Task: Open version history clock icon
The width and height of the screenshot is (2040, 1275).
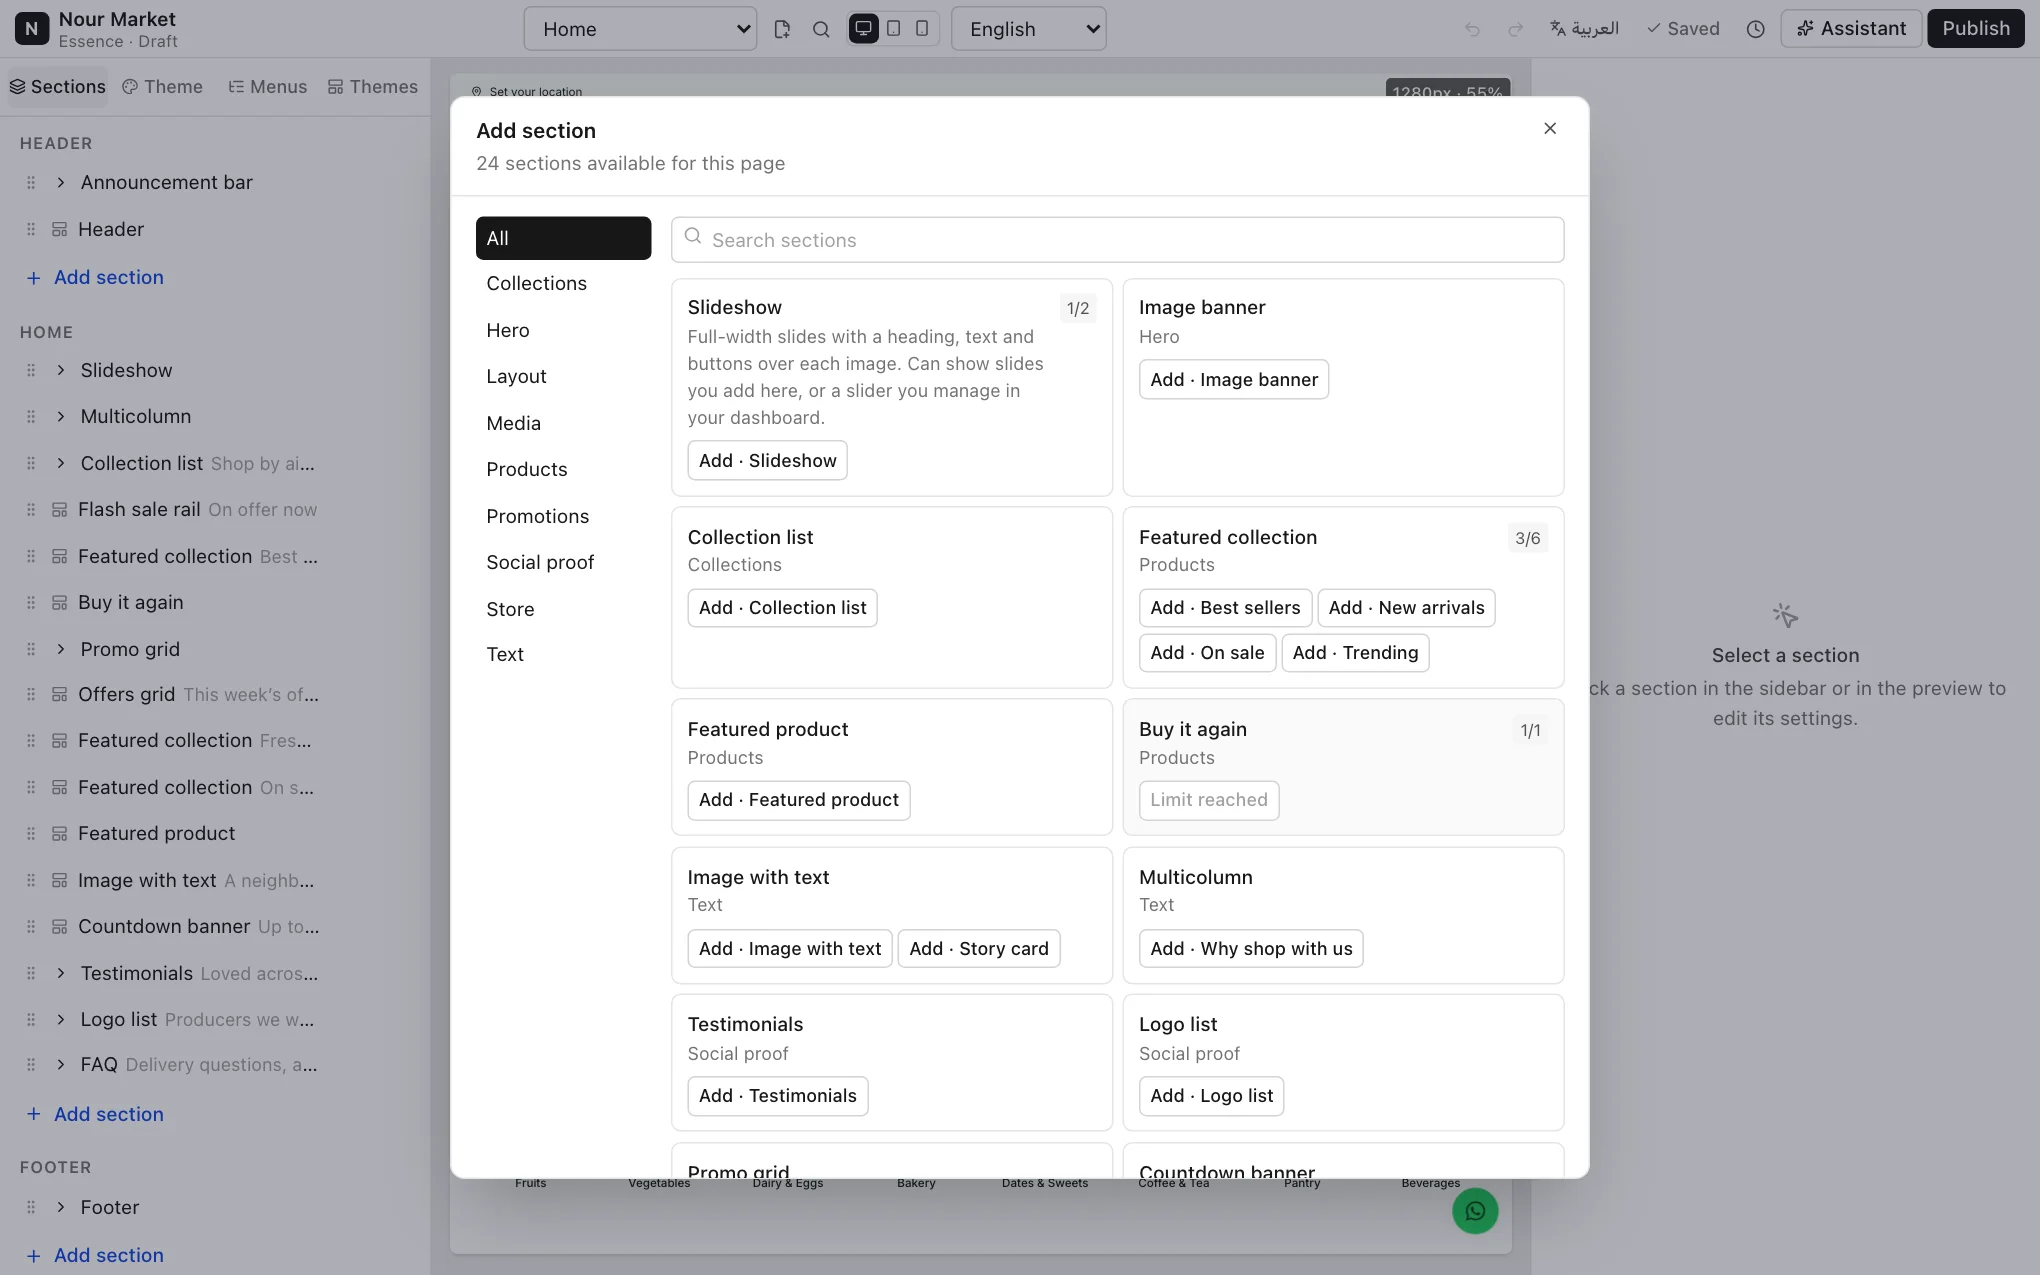Action: 1755,29
